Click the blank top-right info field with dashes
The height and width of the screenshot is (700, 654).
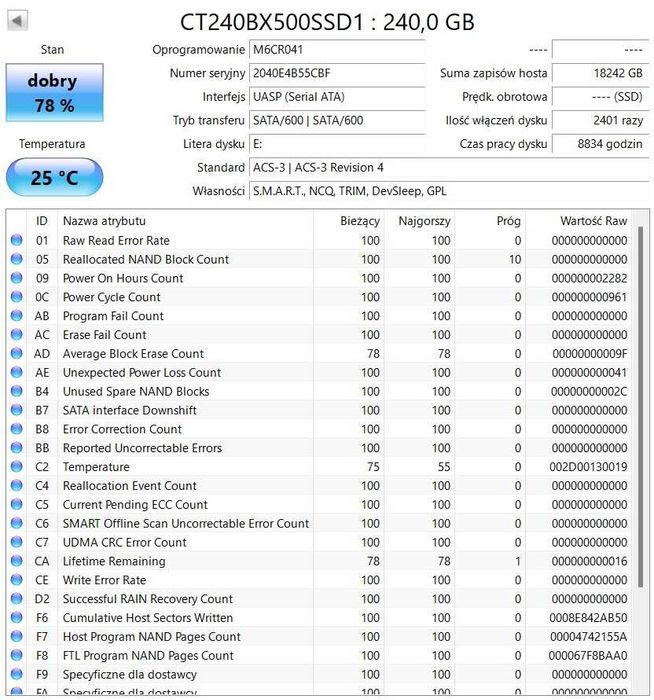600,50
